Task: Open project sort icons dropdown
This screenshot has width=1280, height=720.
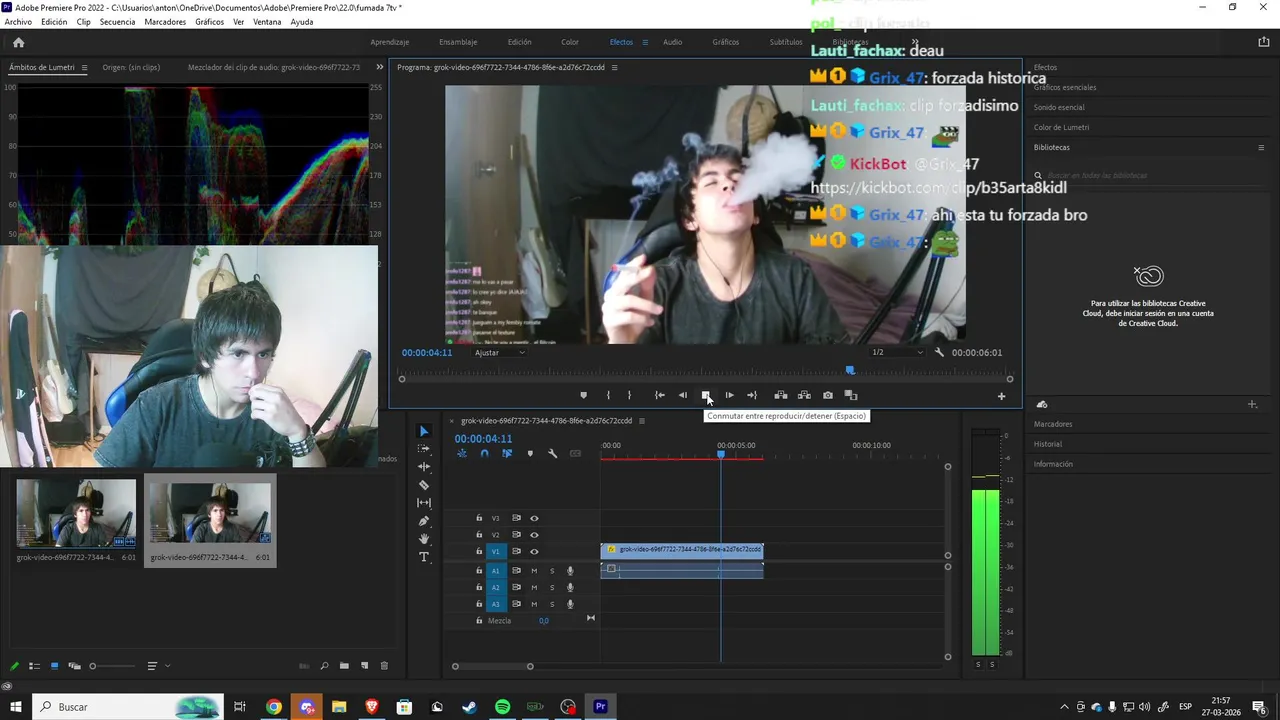Action: pyautogui.click(x=157, y=666)
